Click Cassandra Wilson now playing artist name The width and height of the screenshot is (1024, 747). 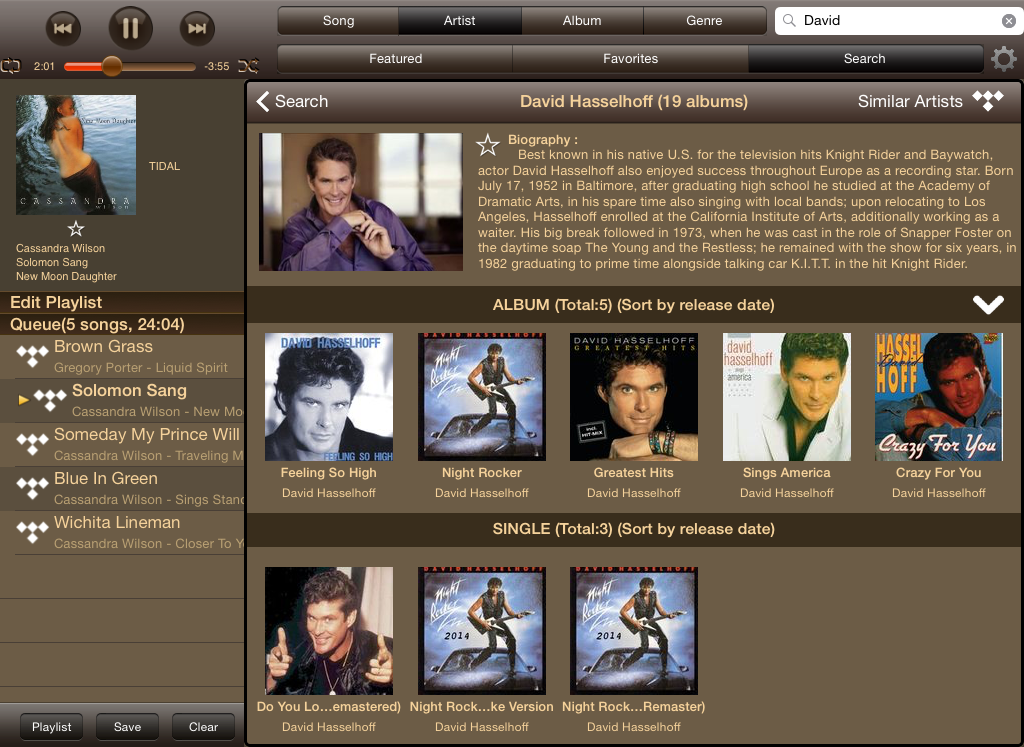(x=60, y=248)
